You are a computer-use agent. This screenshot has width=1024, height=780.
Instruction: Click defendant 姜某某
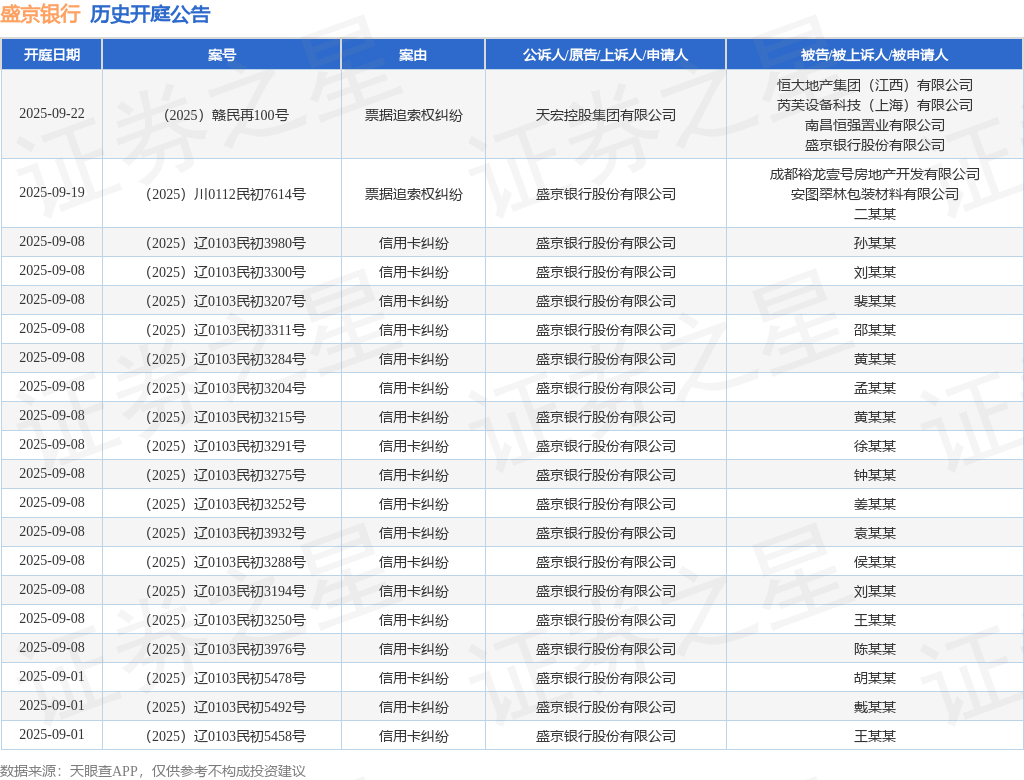pos(874,504)
